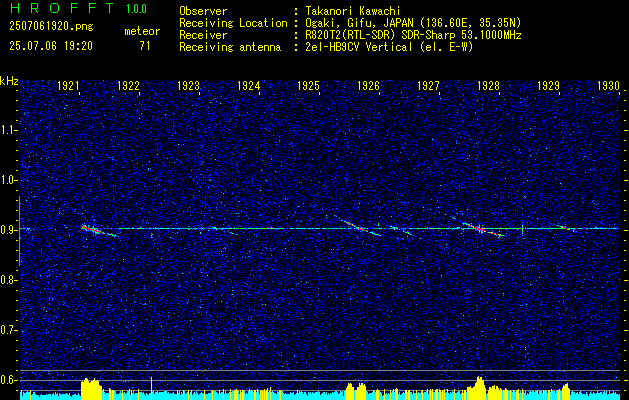The height and width of the screenshot is (400, 629).
Task: Click the location text Ogaki, Gifu, JAPAN
Action: click(x=360, y=23)
